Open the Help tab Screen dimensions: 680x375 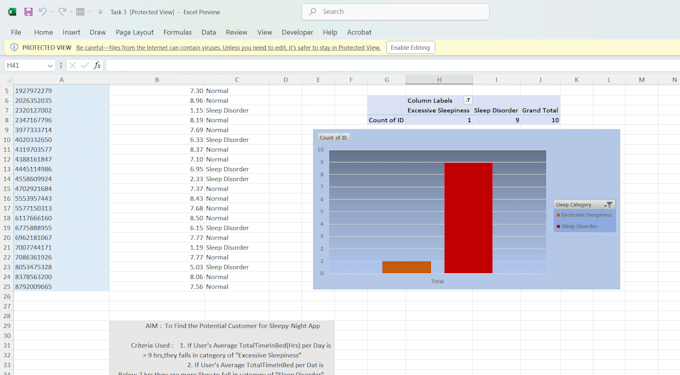330,32
